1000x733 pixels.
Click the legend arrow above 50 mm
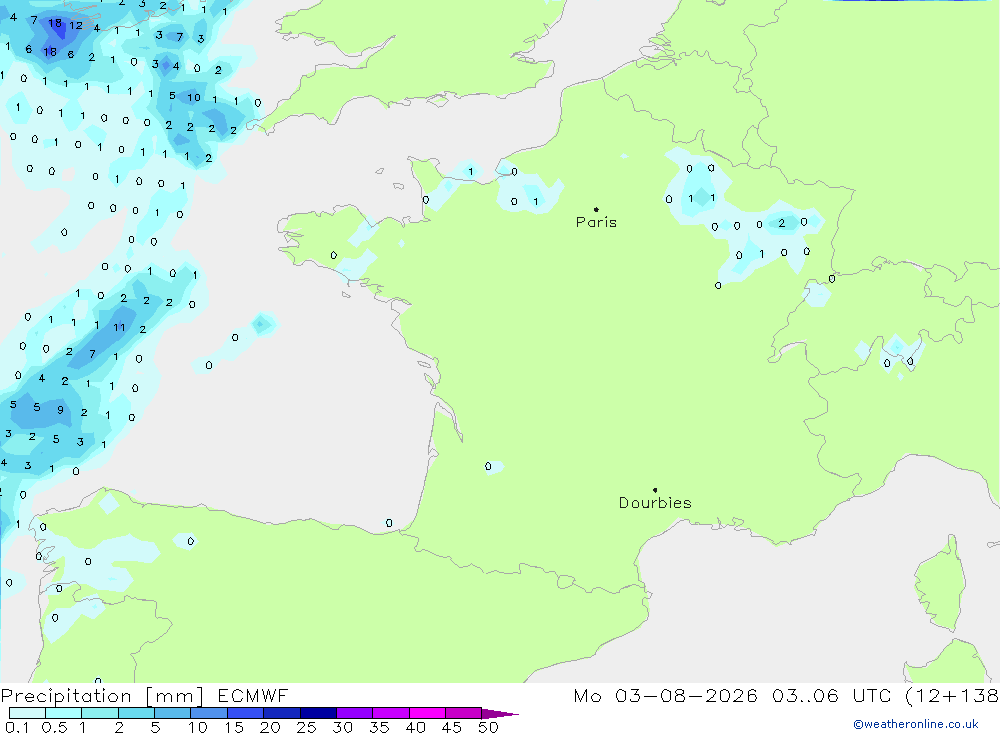[500, 713]
